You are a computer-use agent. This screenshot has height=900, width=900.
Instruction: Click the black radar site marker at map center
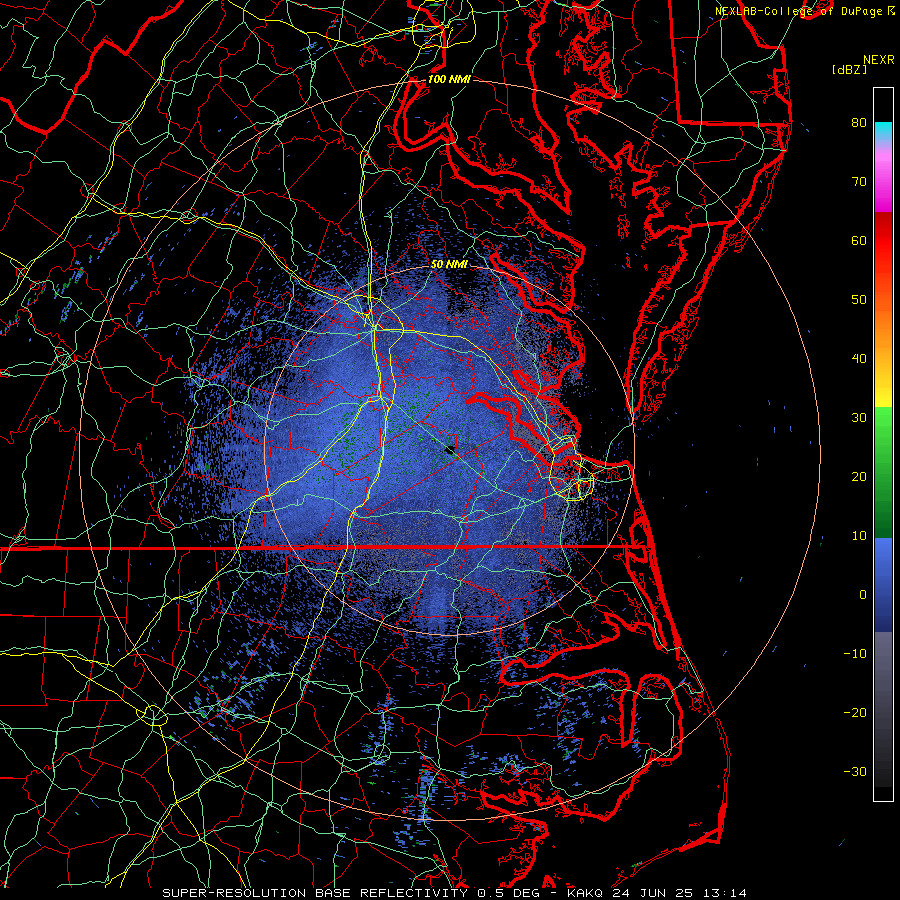point(451,450)
